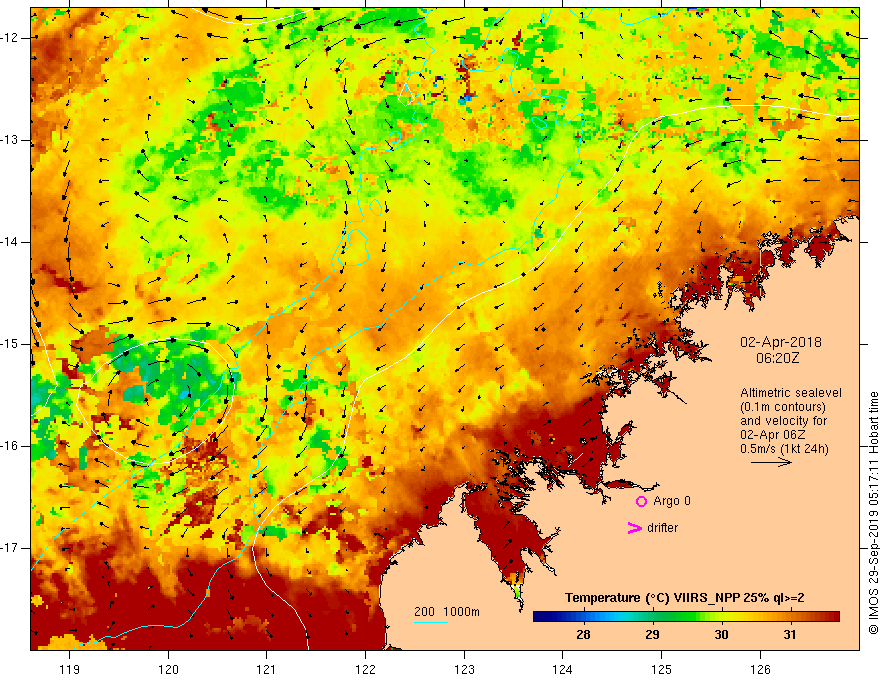Click the temperature color bar near 29
The width and height of the screenshot is (880, 680).
click(x=652, y=617)
